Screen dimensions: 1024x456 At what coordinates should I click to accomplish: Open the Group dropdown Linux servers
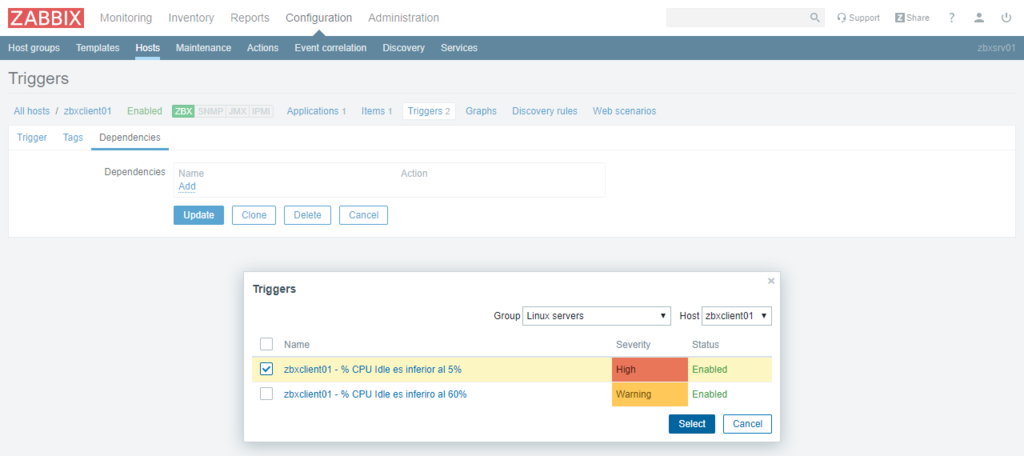click(x=596, y=316)
